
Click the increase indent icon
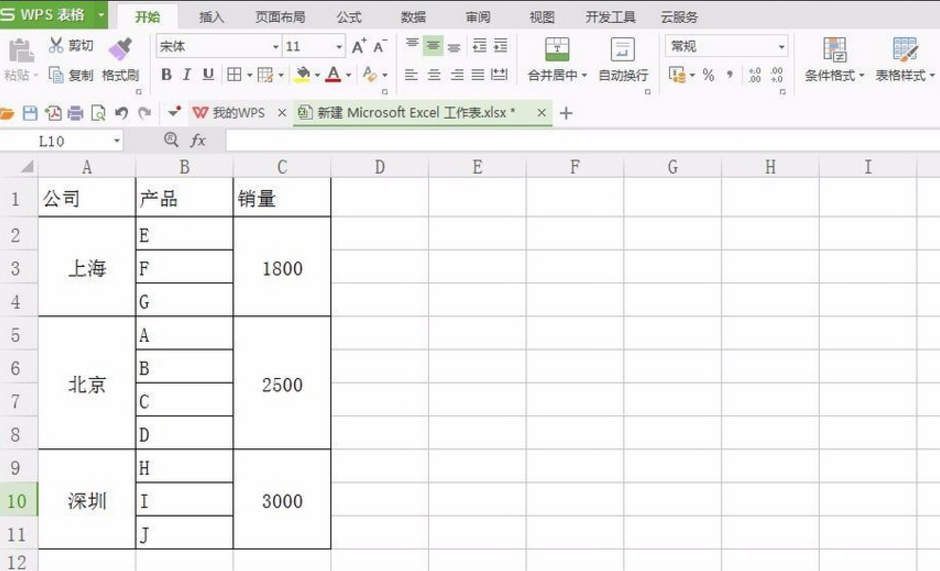(x=501, y=46)
